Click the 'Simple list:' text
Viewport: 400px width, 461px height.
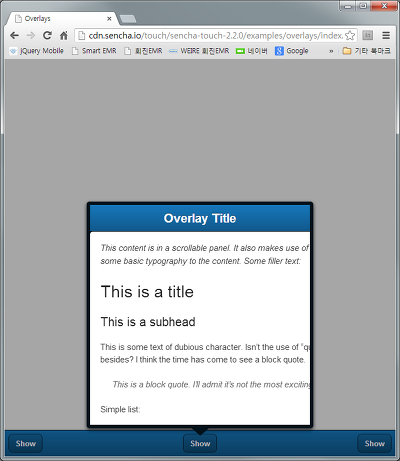click(120, 409)
